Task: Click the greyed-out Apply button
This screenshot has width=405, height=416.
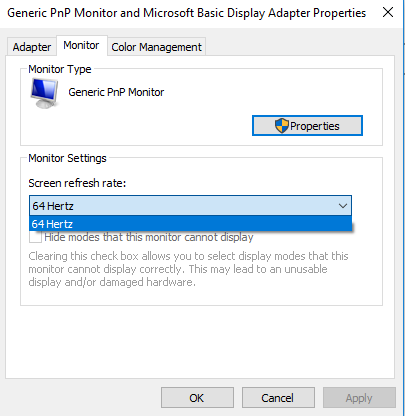Action: tap(359, 398)
